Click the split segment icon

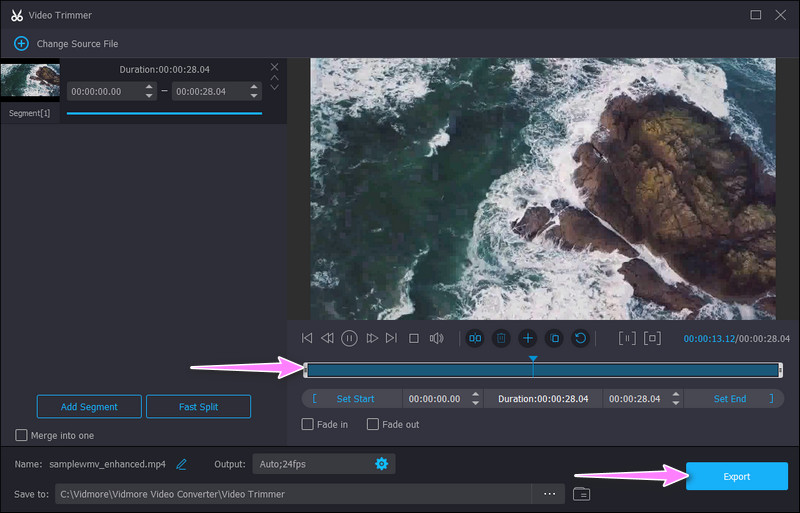[x=475, y=339]
